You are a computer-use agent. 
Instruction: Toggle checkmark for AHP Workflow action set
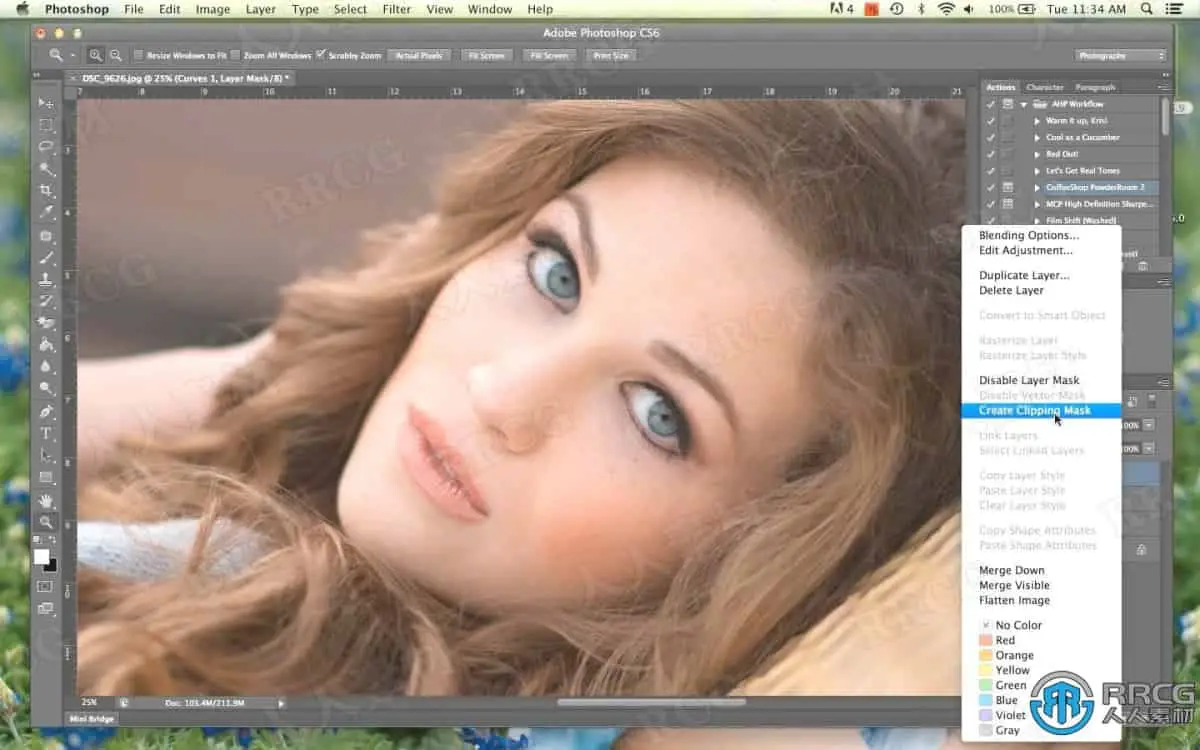(x=991, y=104)
